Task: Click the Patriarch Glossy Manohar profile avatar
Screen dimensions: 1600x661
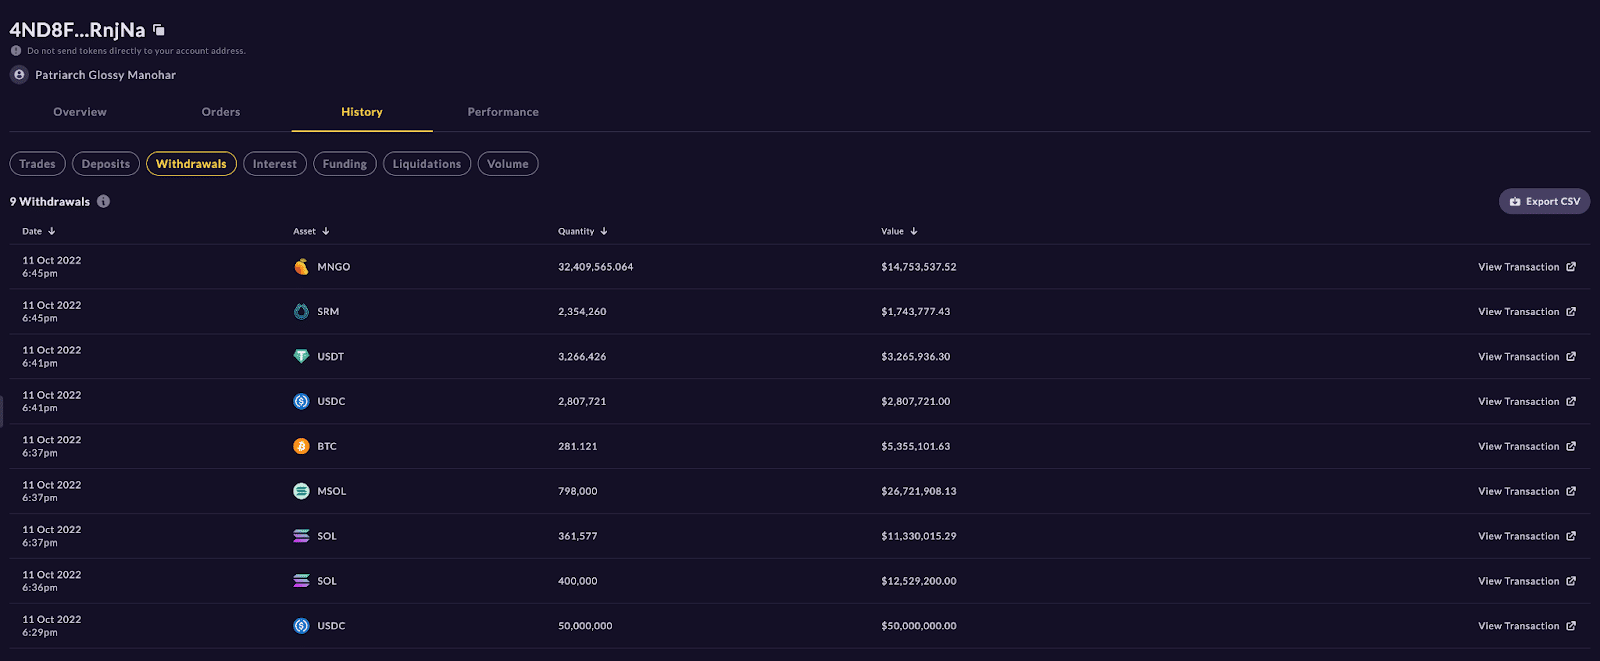Action: click(19, 75)
